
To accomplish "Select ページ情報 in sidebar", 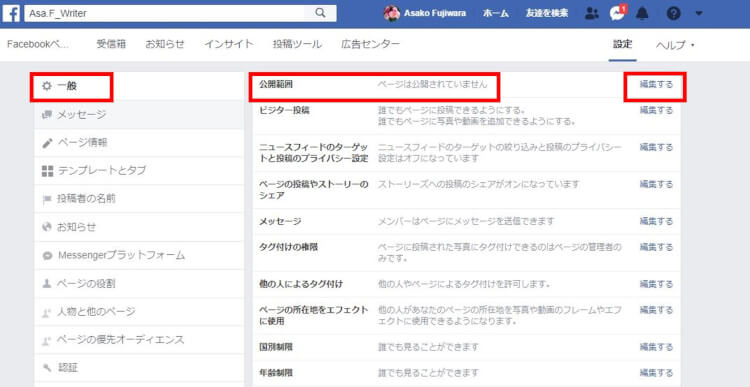I will [x=139, y=143].
